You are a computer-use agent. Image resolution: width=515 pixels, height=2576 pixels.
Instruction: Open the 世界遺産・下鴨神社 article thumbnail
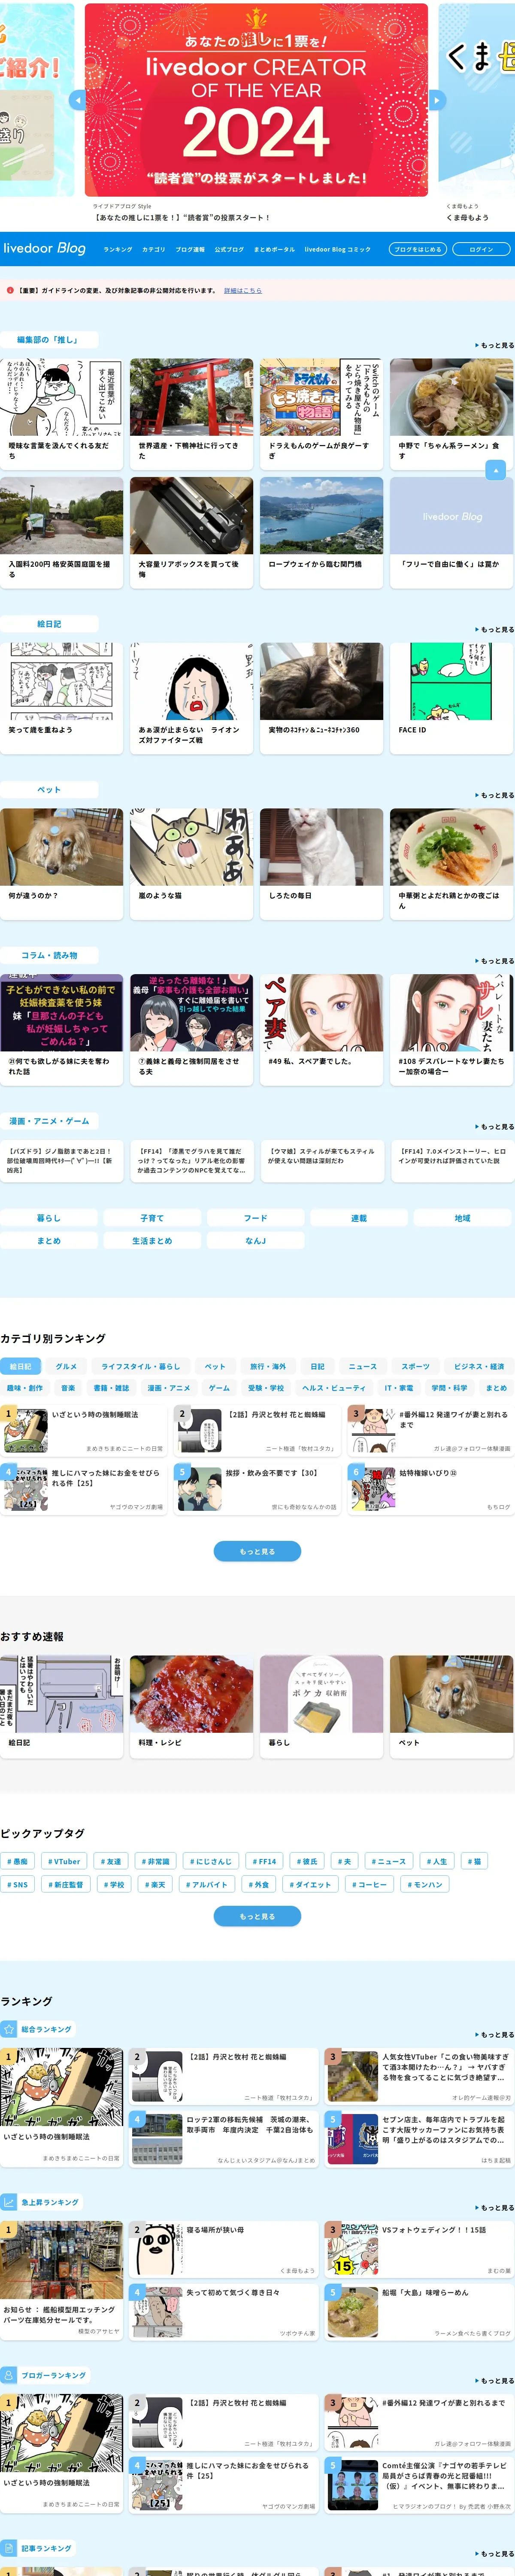(x=191, y=398)
